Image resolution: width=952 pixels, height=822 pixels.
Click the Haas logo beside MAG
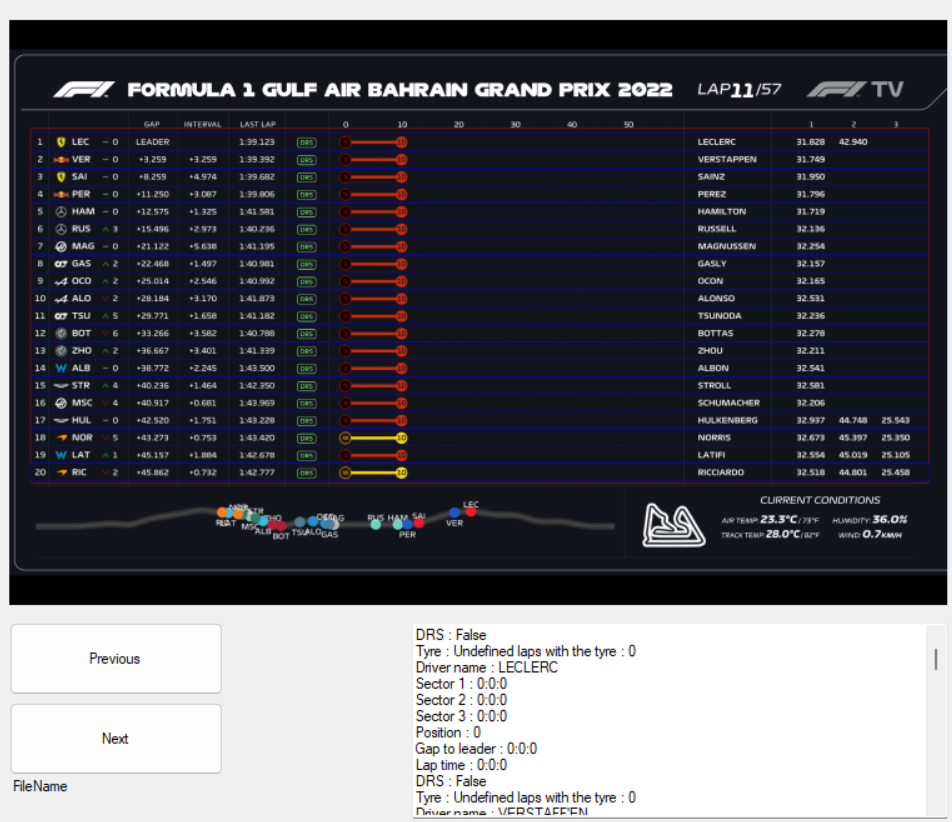coord(61,246)
